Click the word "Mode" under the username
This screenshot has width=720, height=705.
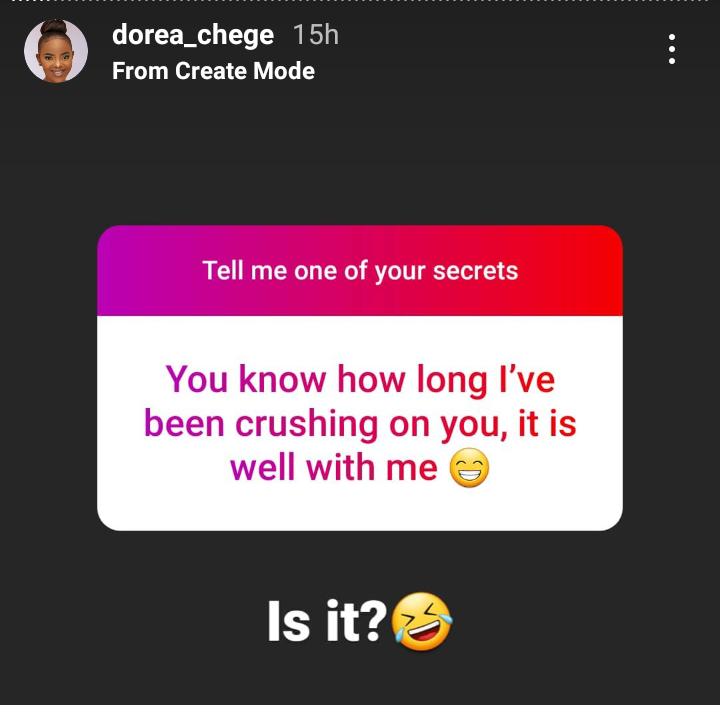(284, 71)
